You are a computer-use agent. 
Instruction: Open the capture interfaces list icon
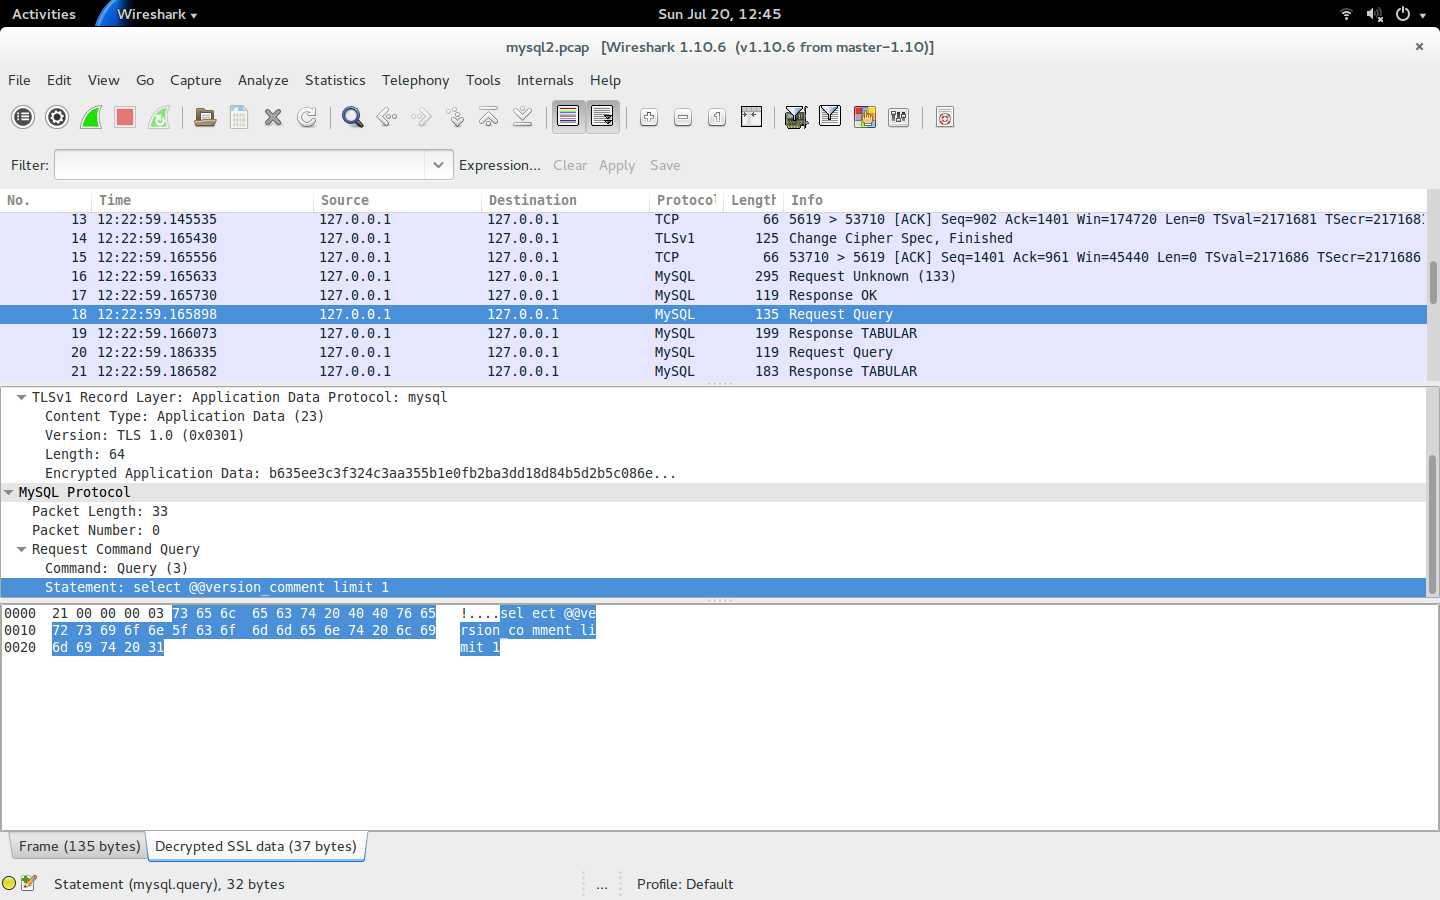[x=23, y=117]
